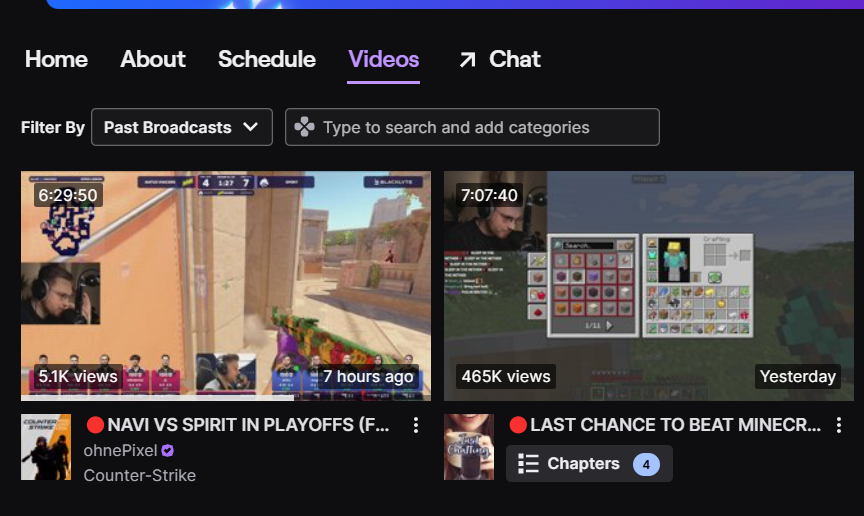Click the category gamepad icon in search field
This screenshot has width=864, height=516.
coord(304,127)
